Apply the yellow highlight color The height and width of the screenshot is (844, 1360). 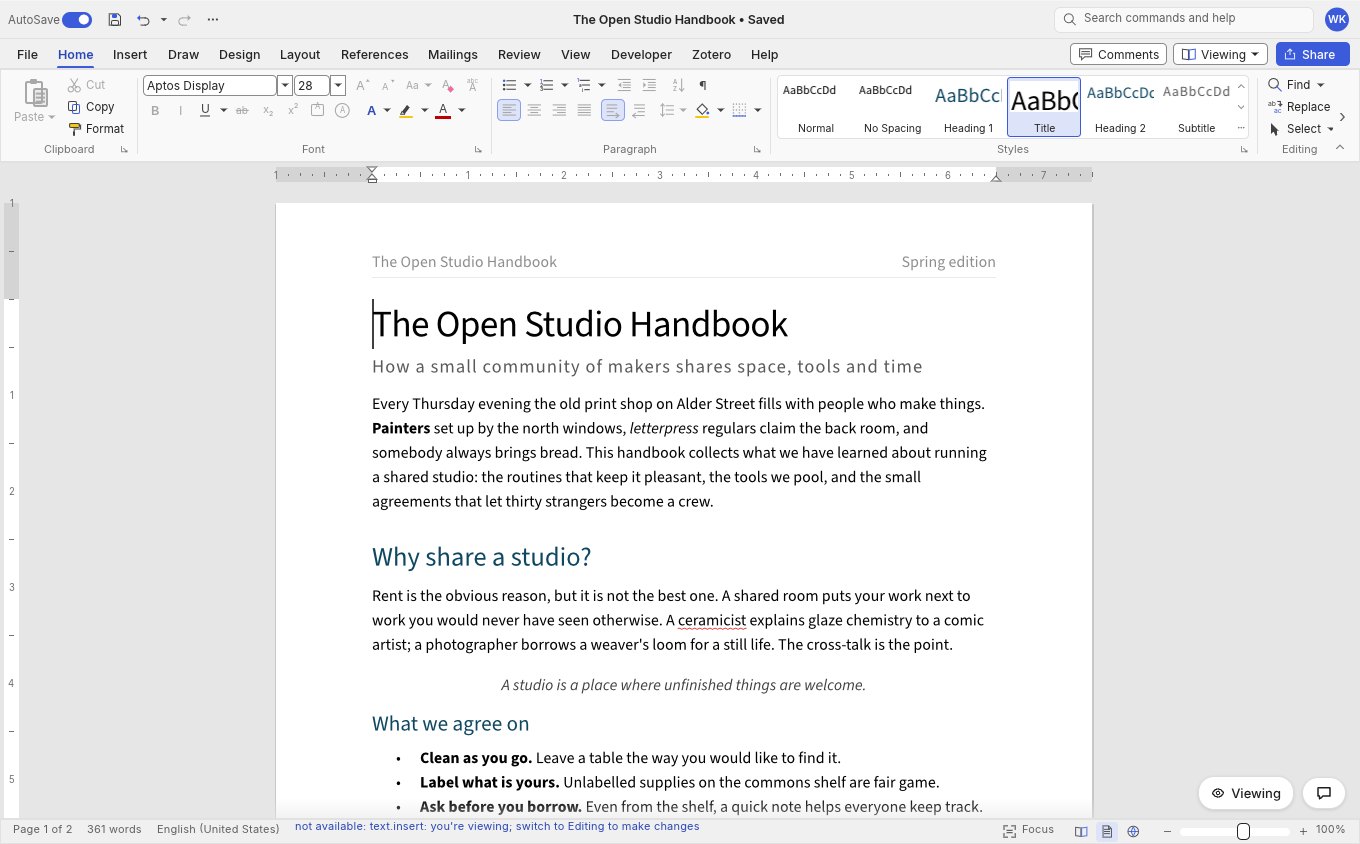click(x=406, y=110)
